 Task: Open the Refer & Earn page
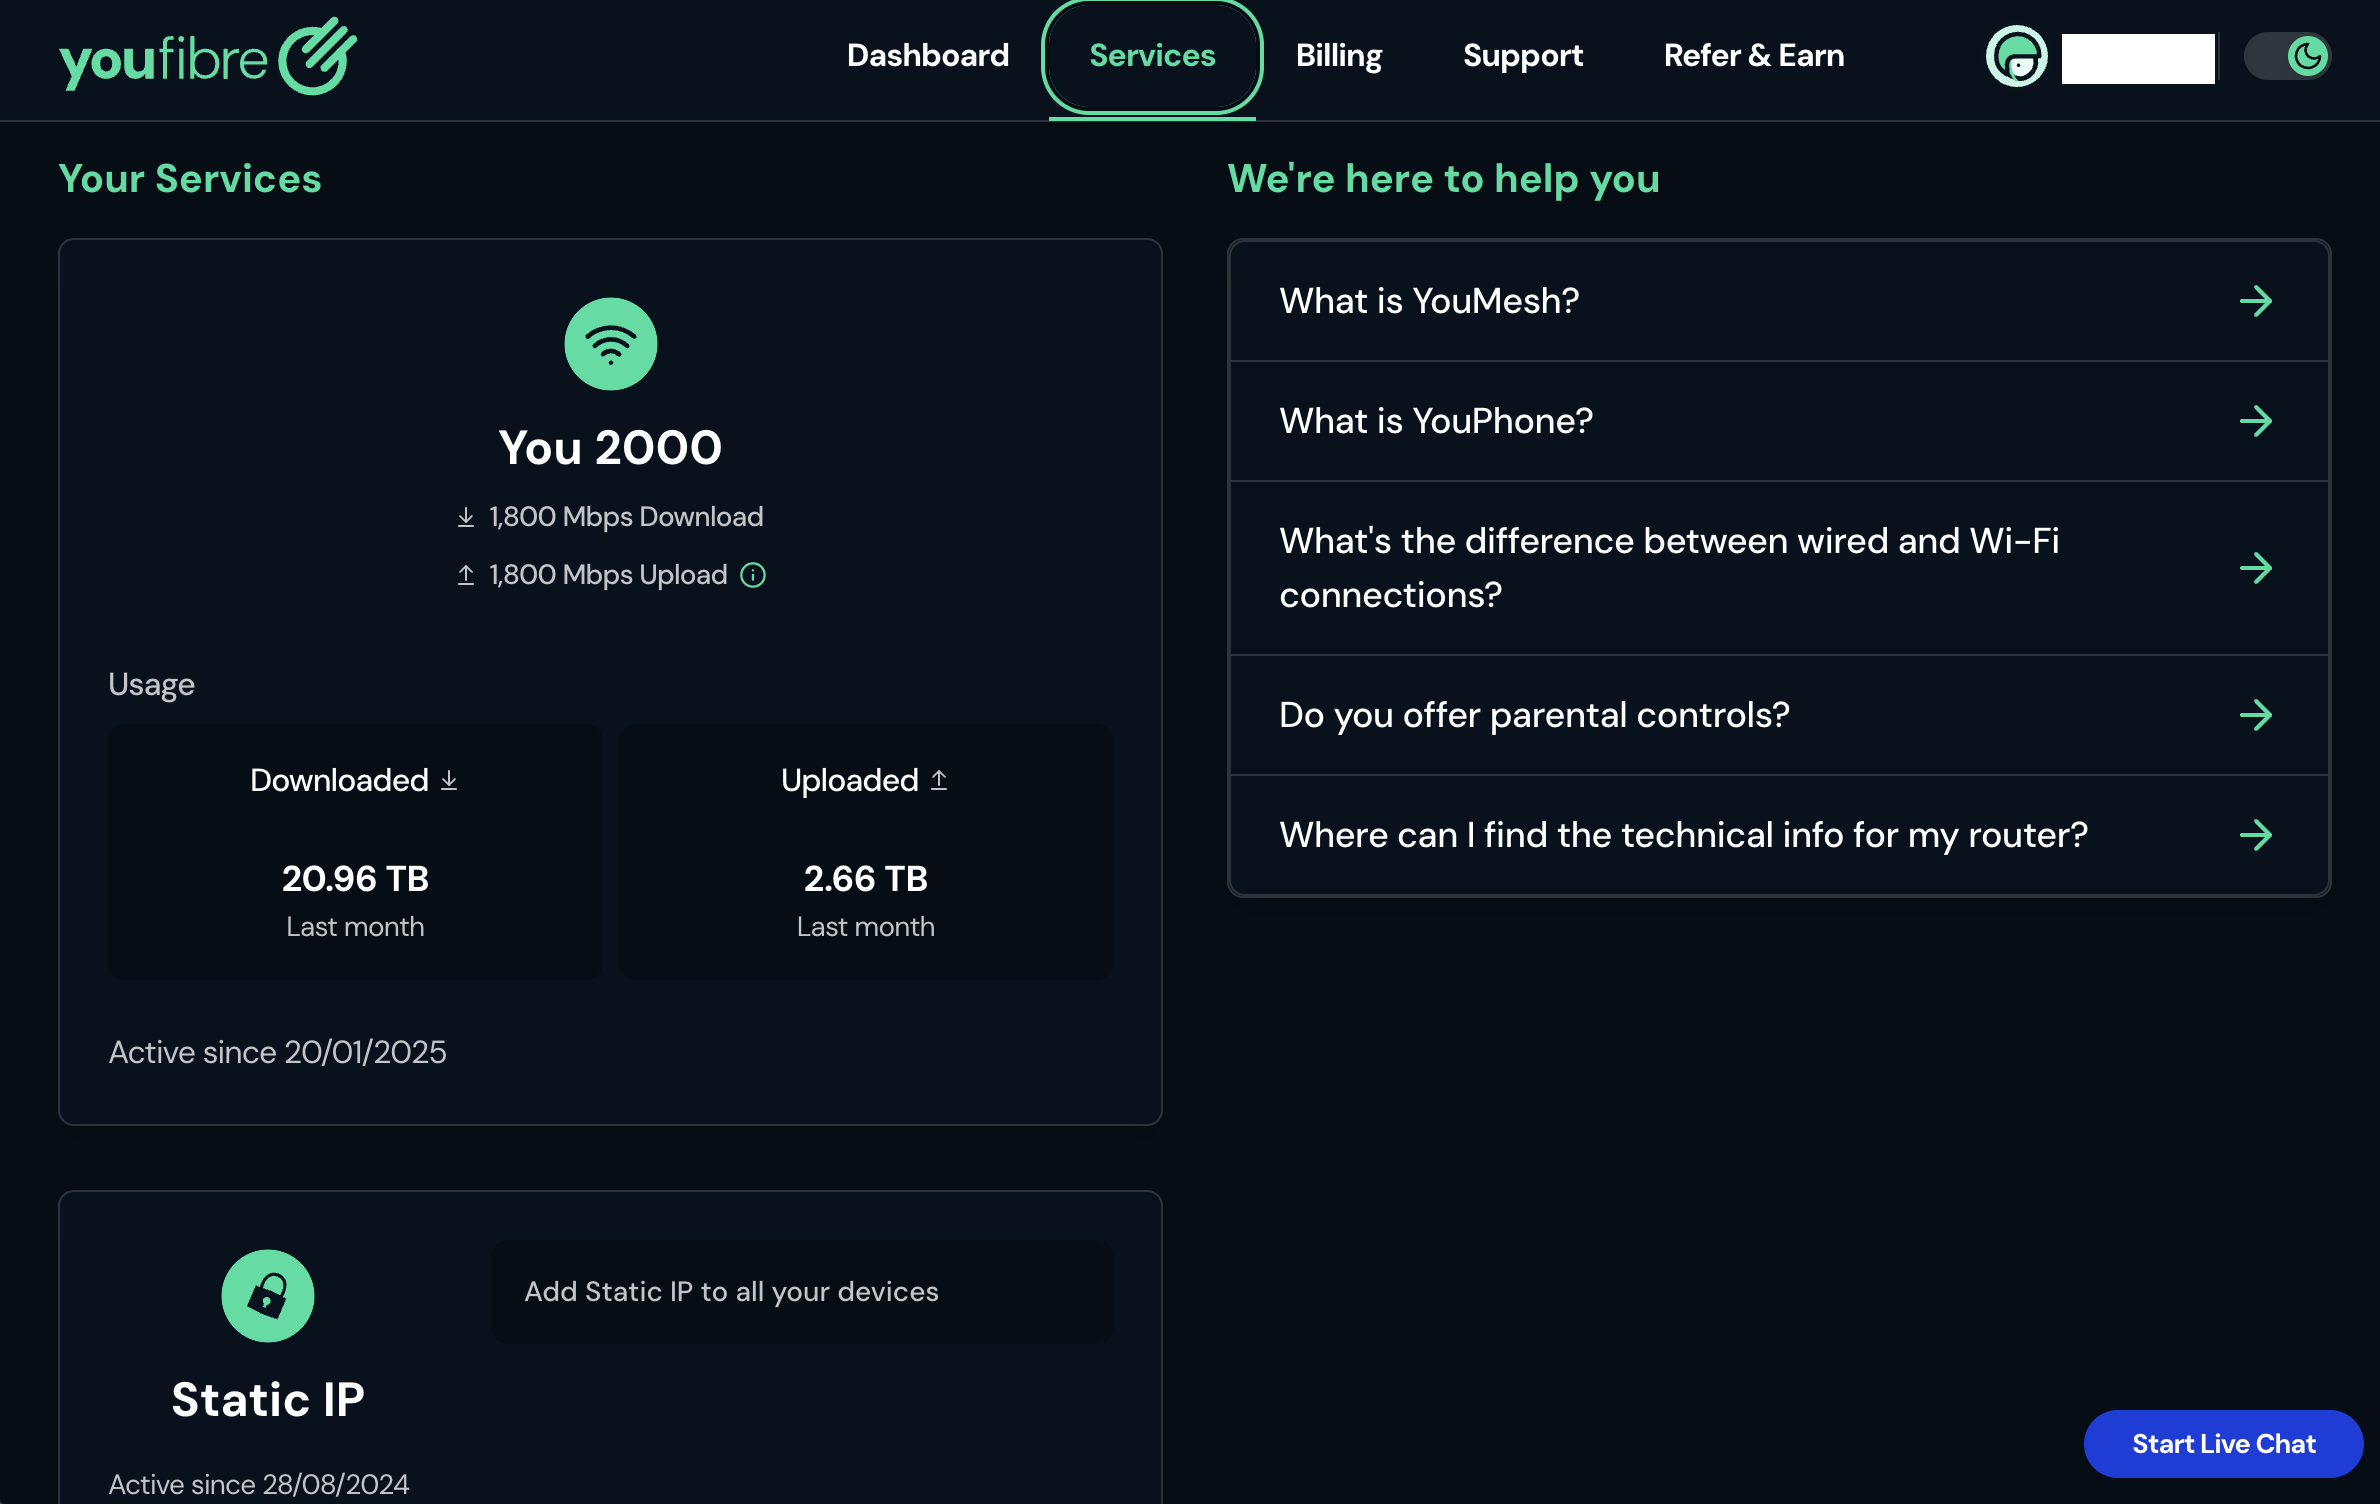click(1753, 56)
